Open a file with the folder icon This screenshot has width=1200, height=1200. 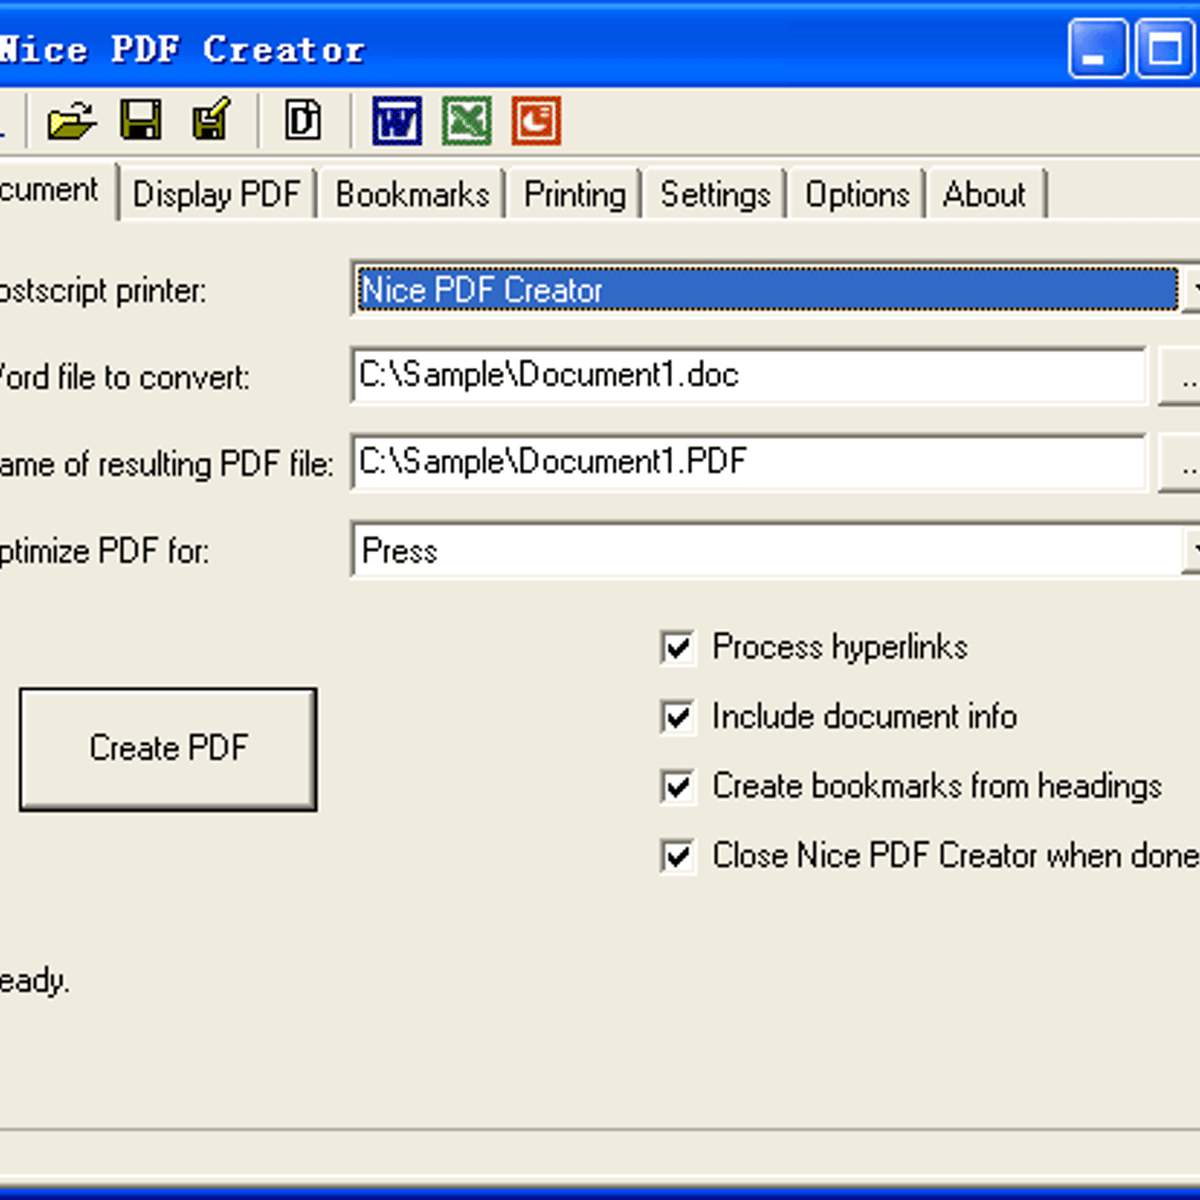pyautogui.click(x=72, y=121)
